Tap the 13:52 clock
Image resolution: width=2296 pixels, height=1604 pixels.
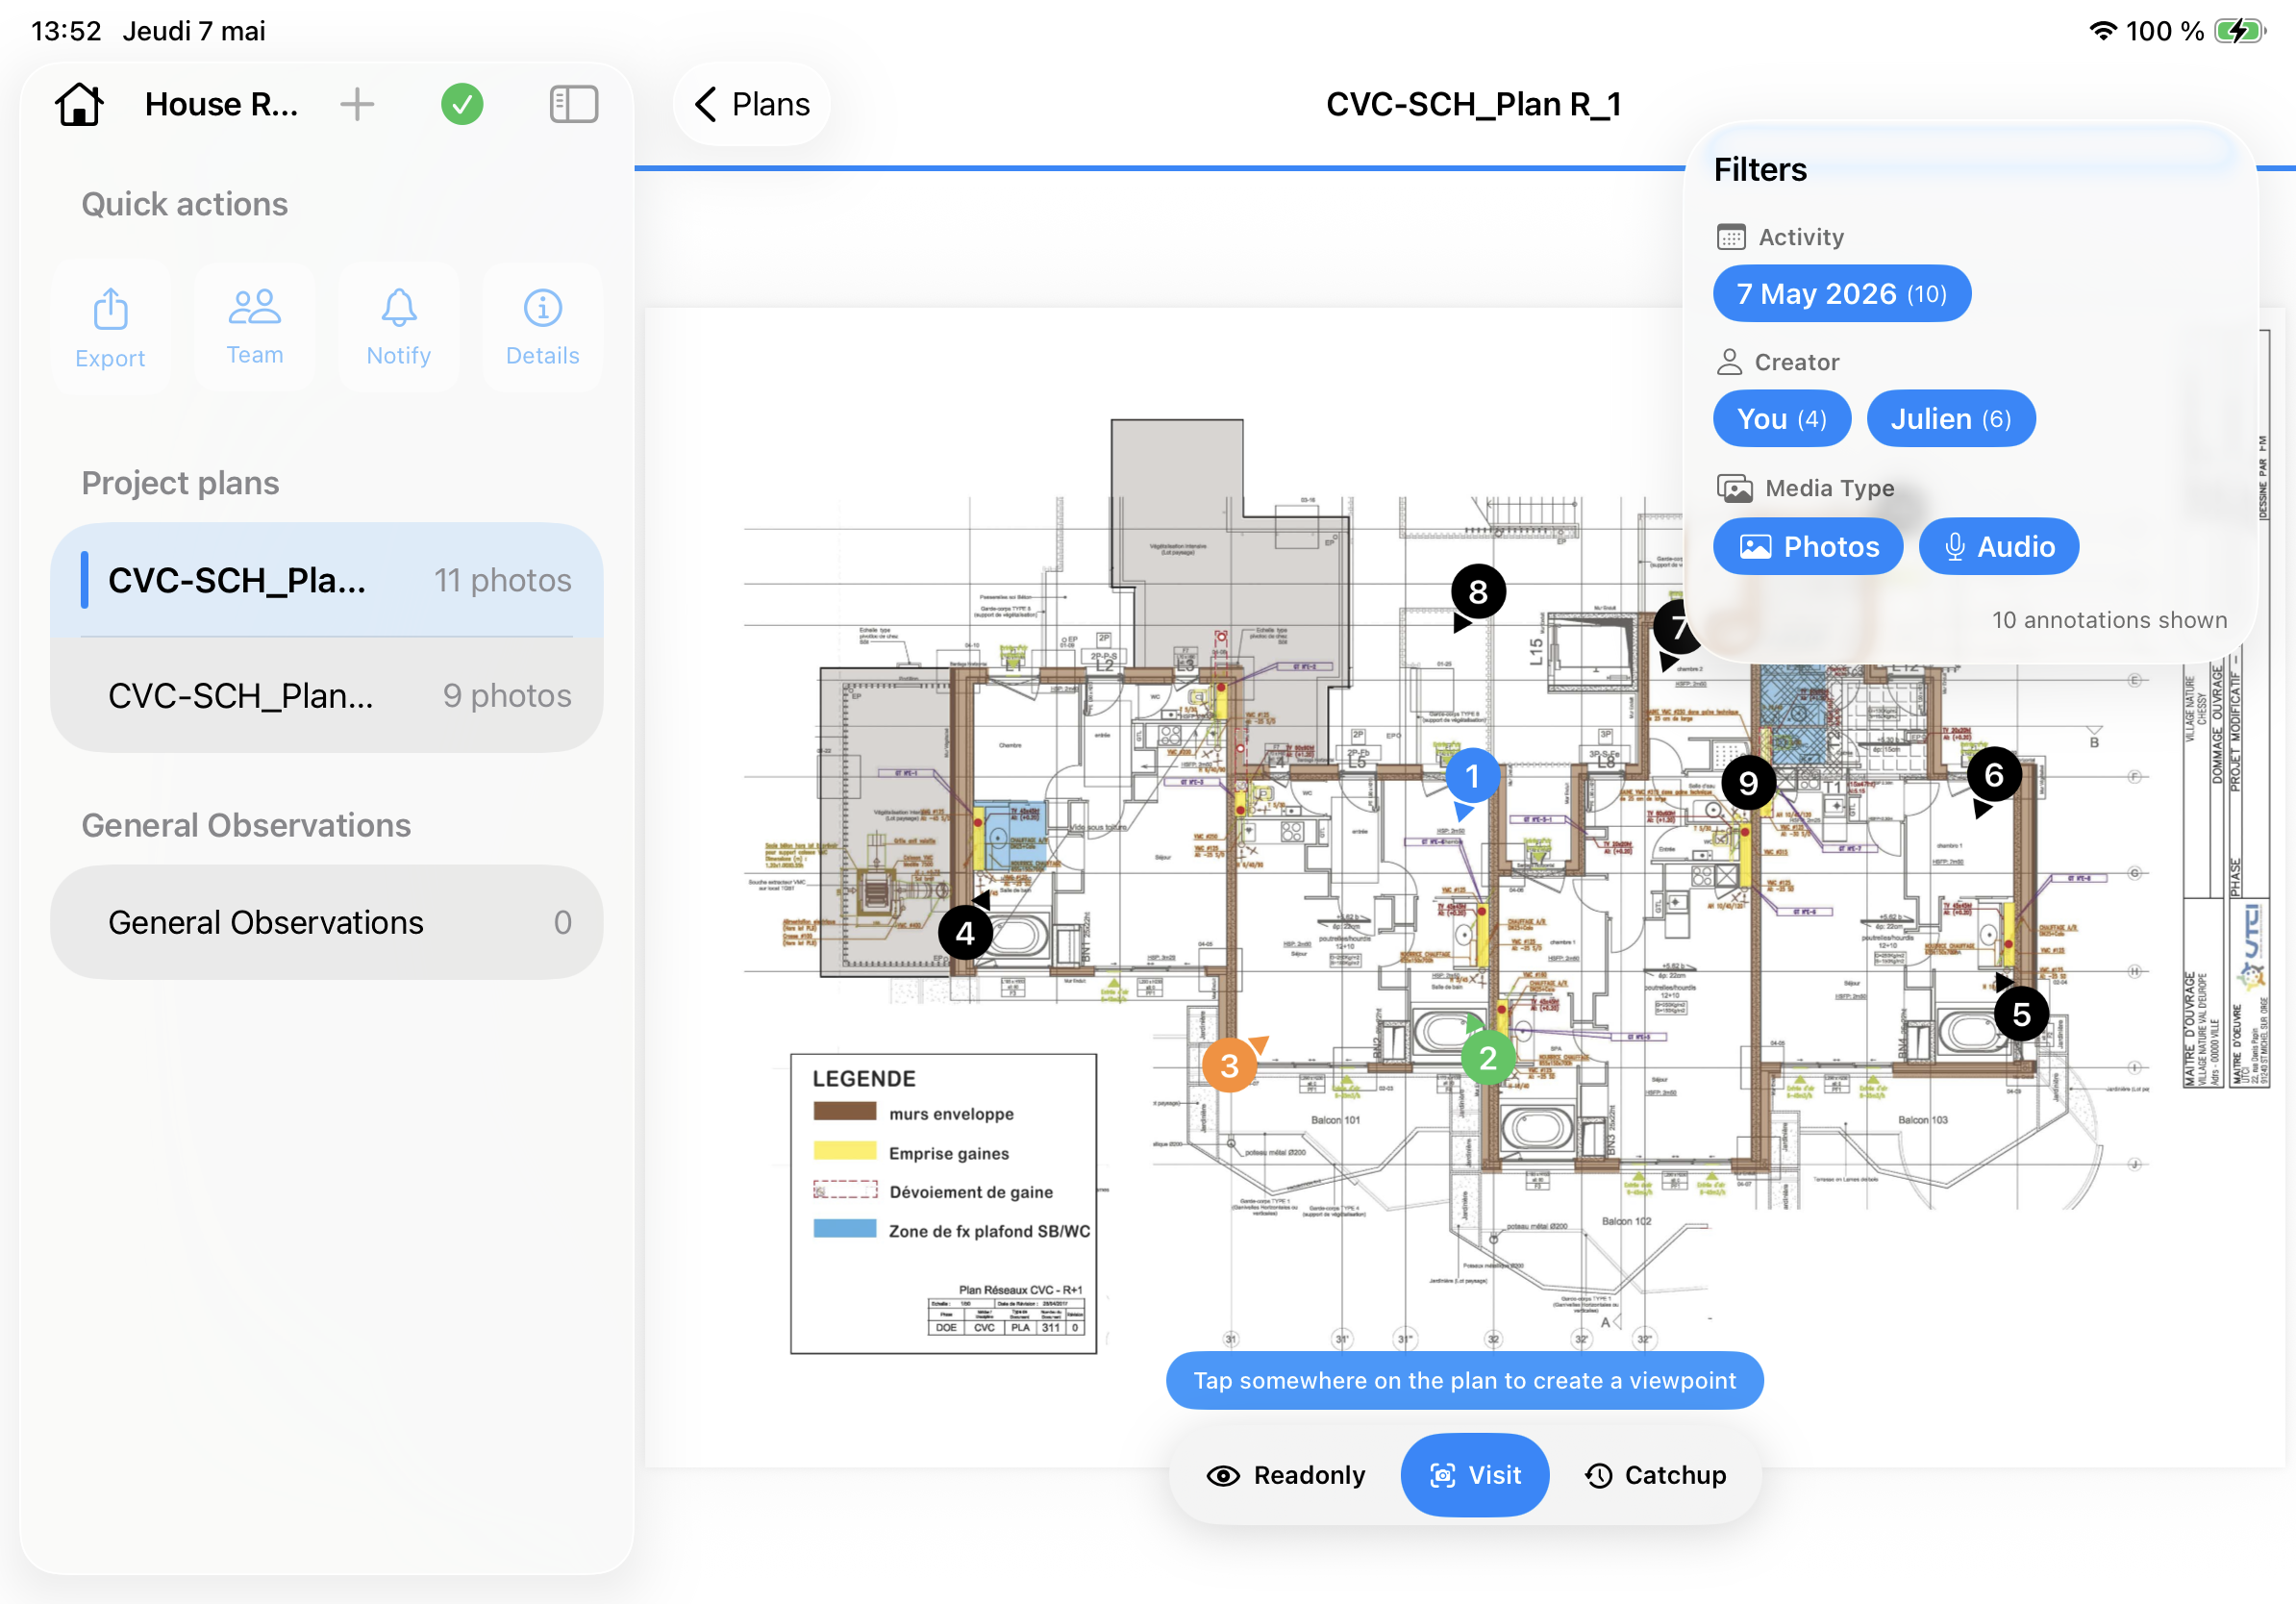(x=66, y=31)
